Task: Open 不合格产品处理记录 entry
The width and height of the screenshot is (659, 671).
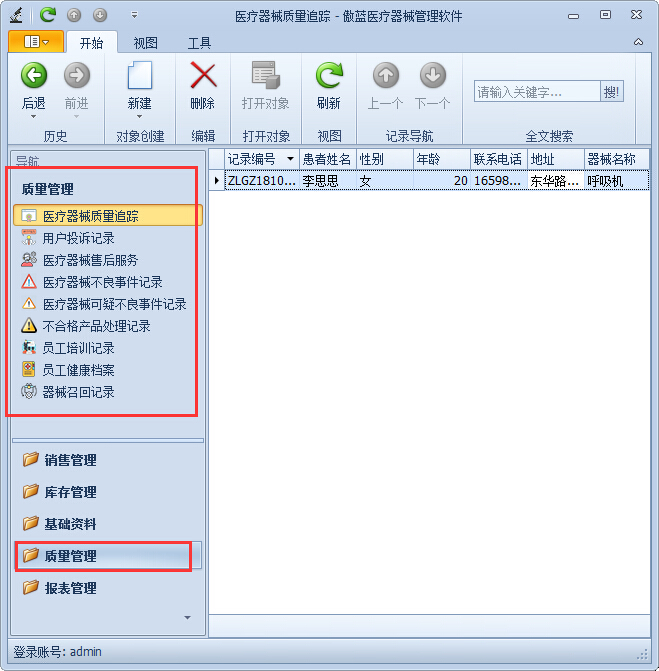Action: (96, 326)
